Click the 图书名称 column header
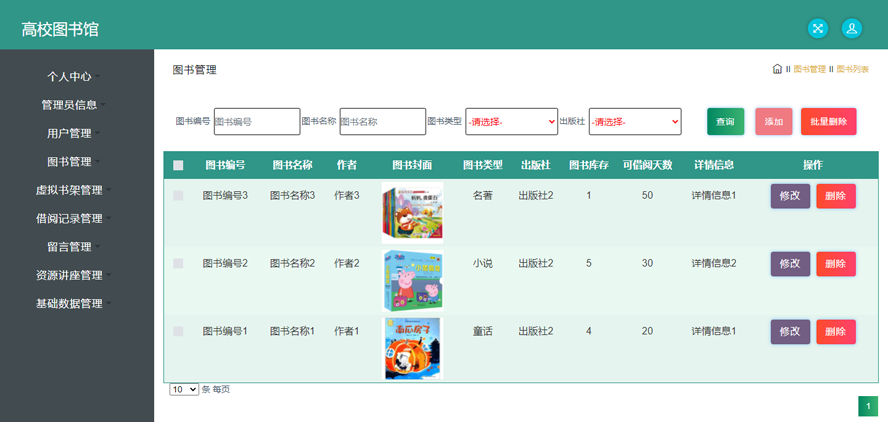The width and height of the screenshot is (888, 422). pos(292,165)
